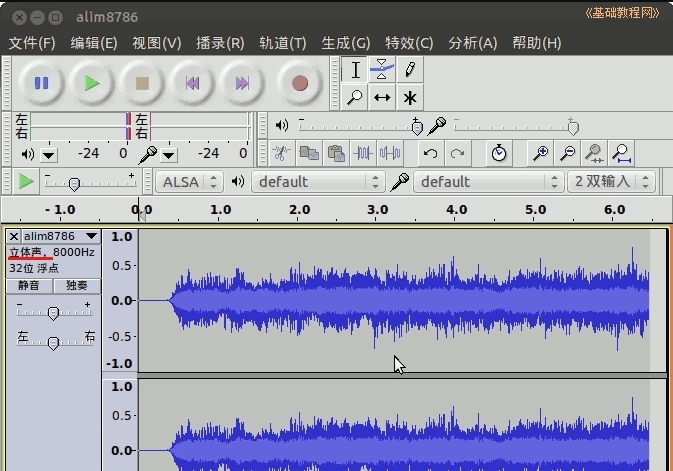The width and height of the screenshot is (673, 471).
Task: Click the Undo arrow icon
Action: pyautogui.click(x=430, y=153)
